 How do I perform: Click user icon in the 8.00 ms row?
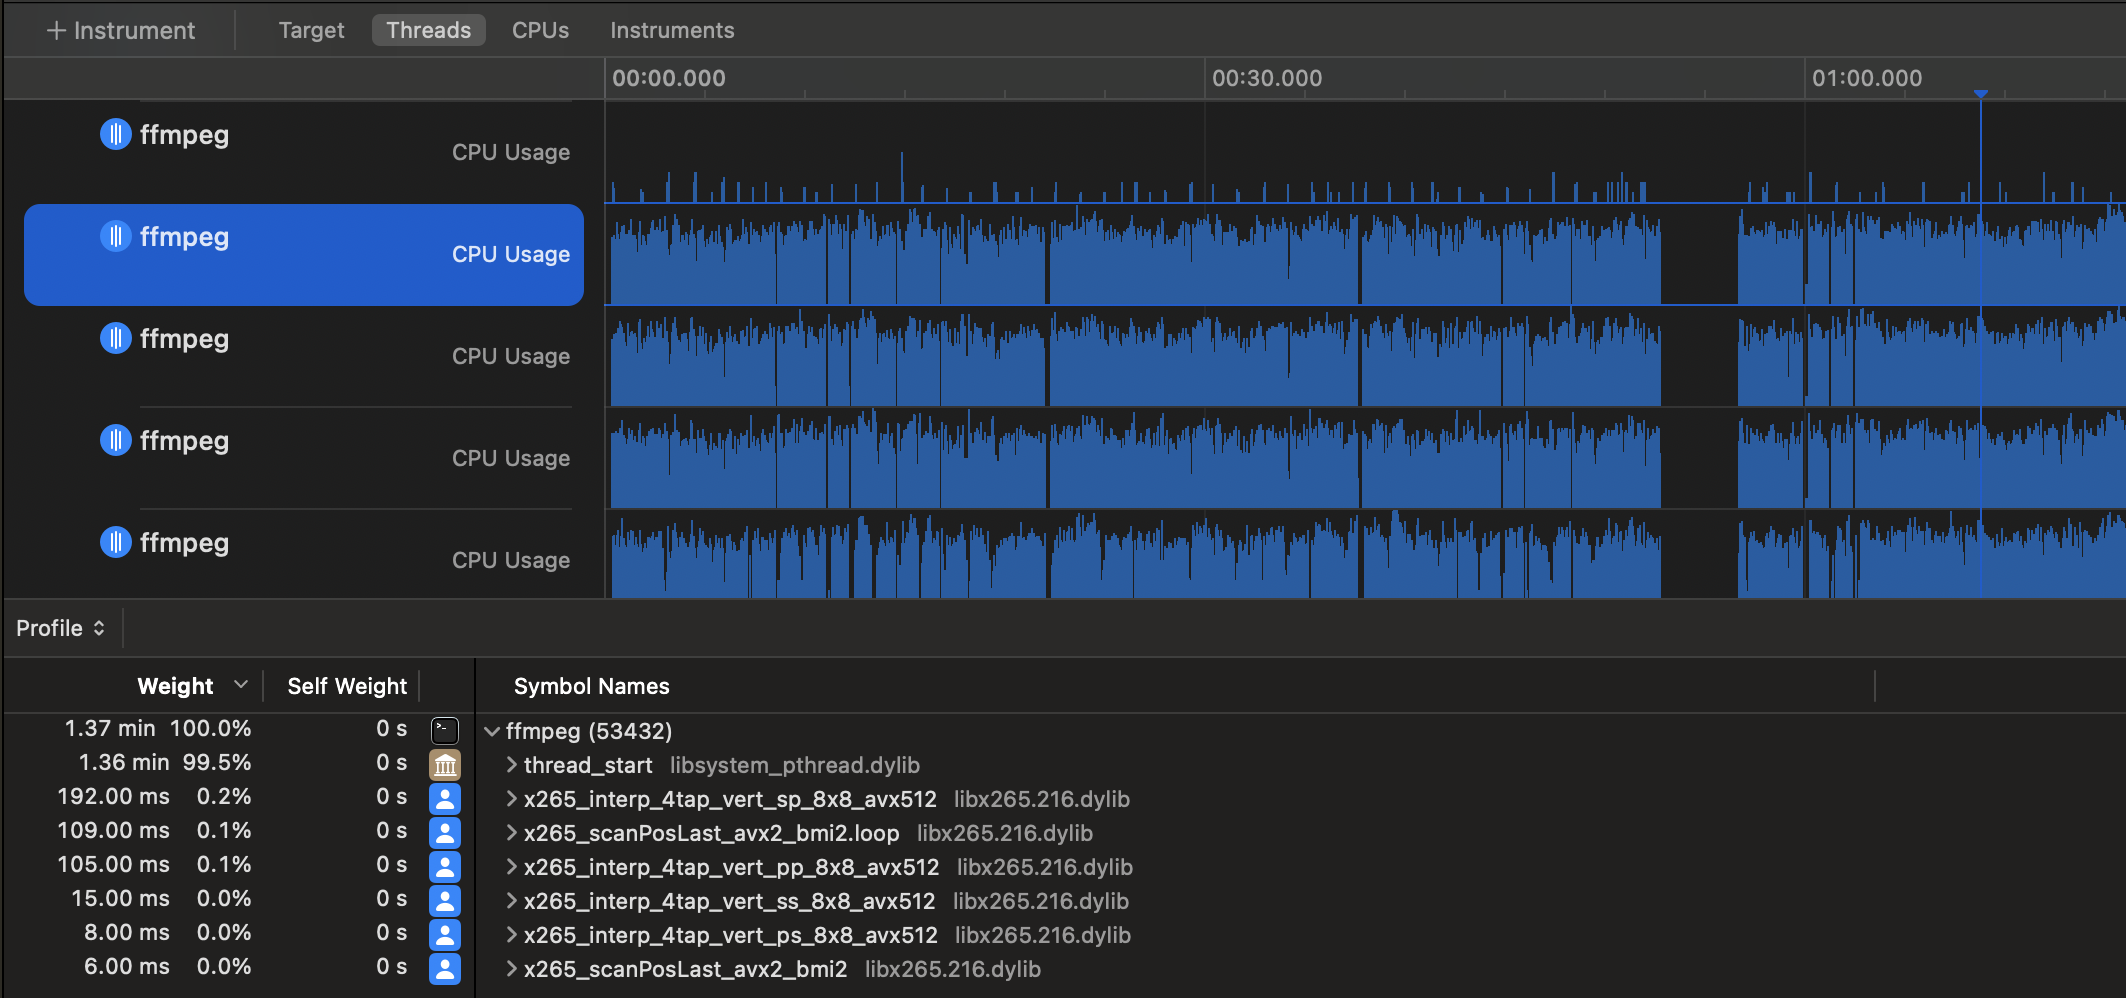[445, 934]
